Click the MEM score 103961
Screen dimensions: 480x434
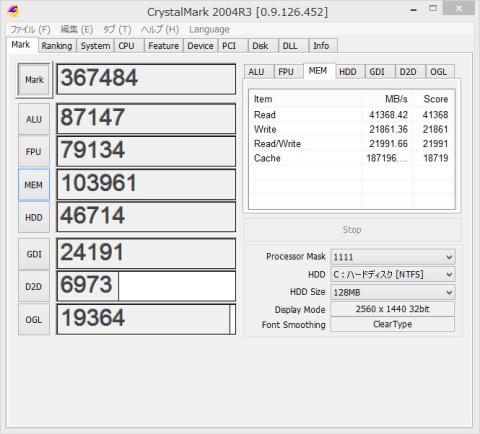146,184
